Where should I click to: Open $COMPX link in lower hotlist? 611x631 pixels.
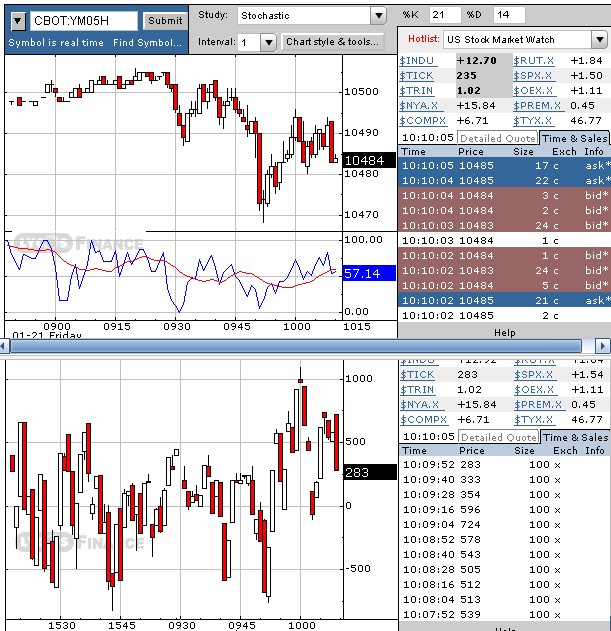[423, 419]
